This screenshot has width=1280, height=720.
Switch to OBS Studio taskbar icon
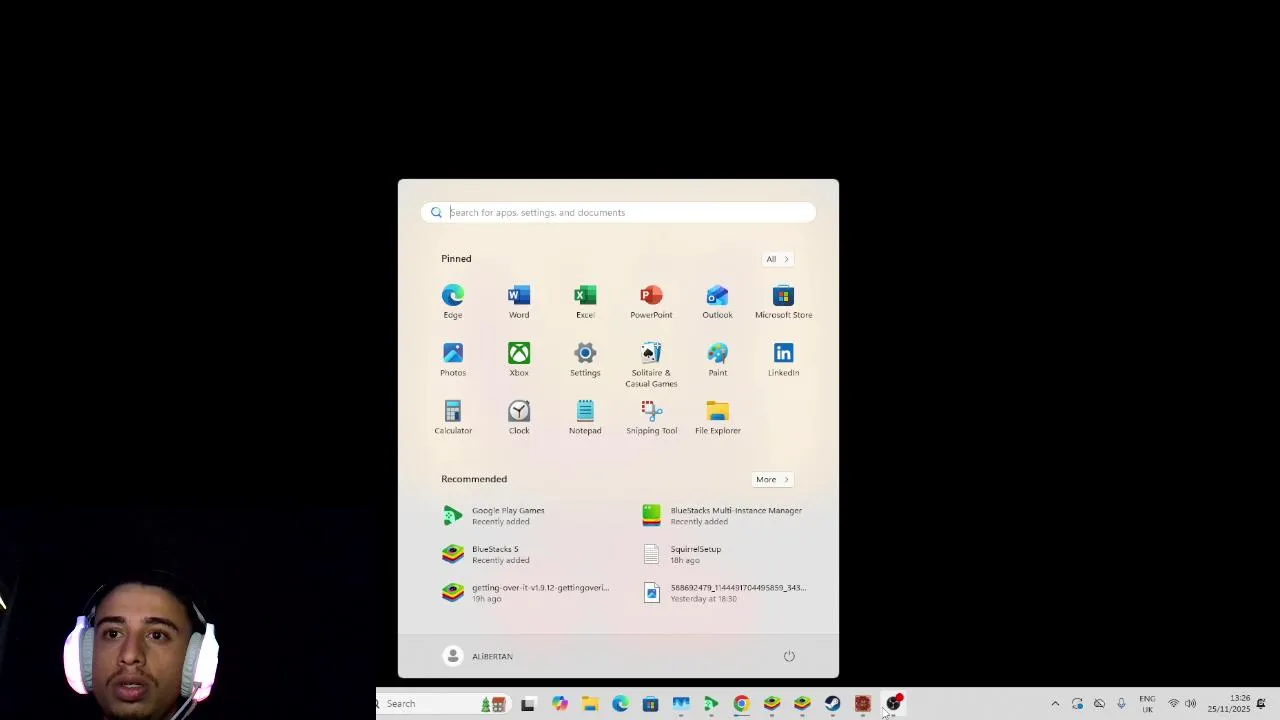point(893,704)
